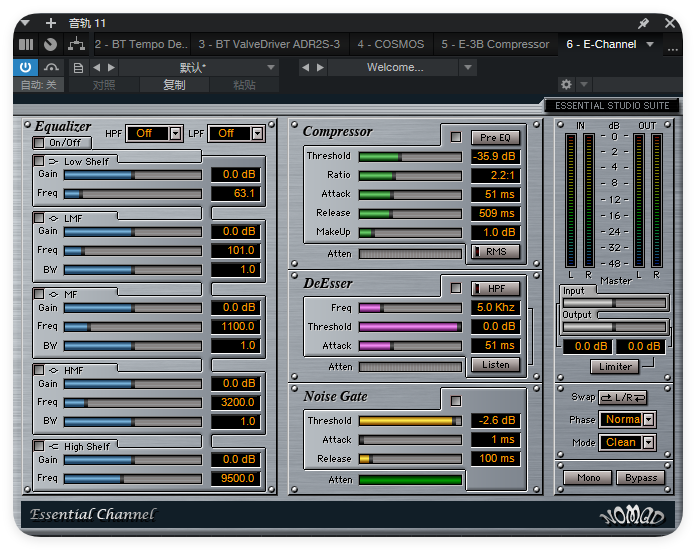Go to next program before Welcome

point(320,67)
